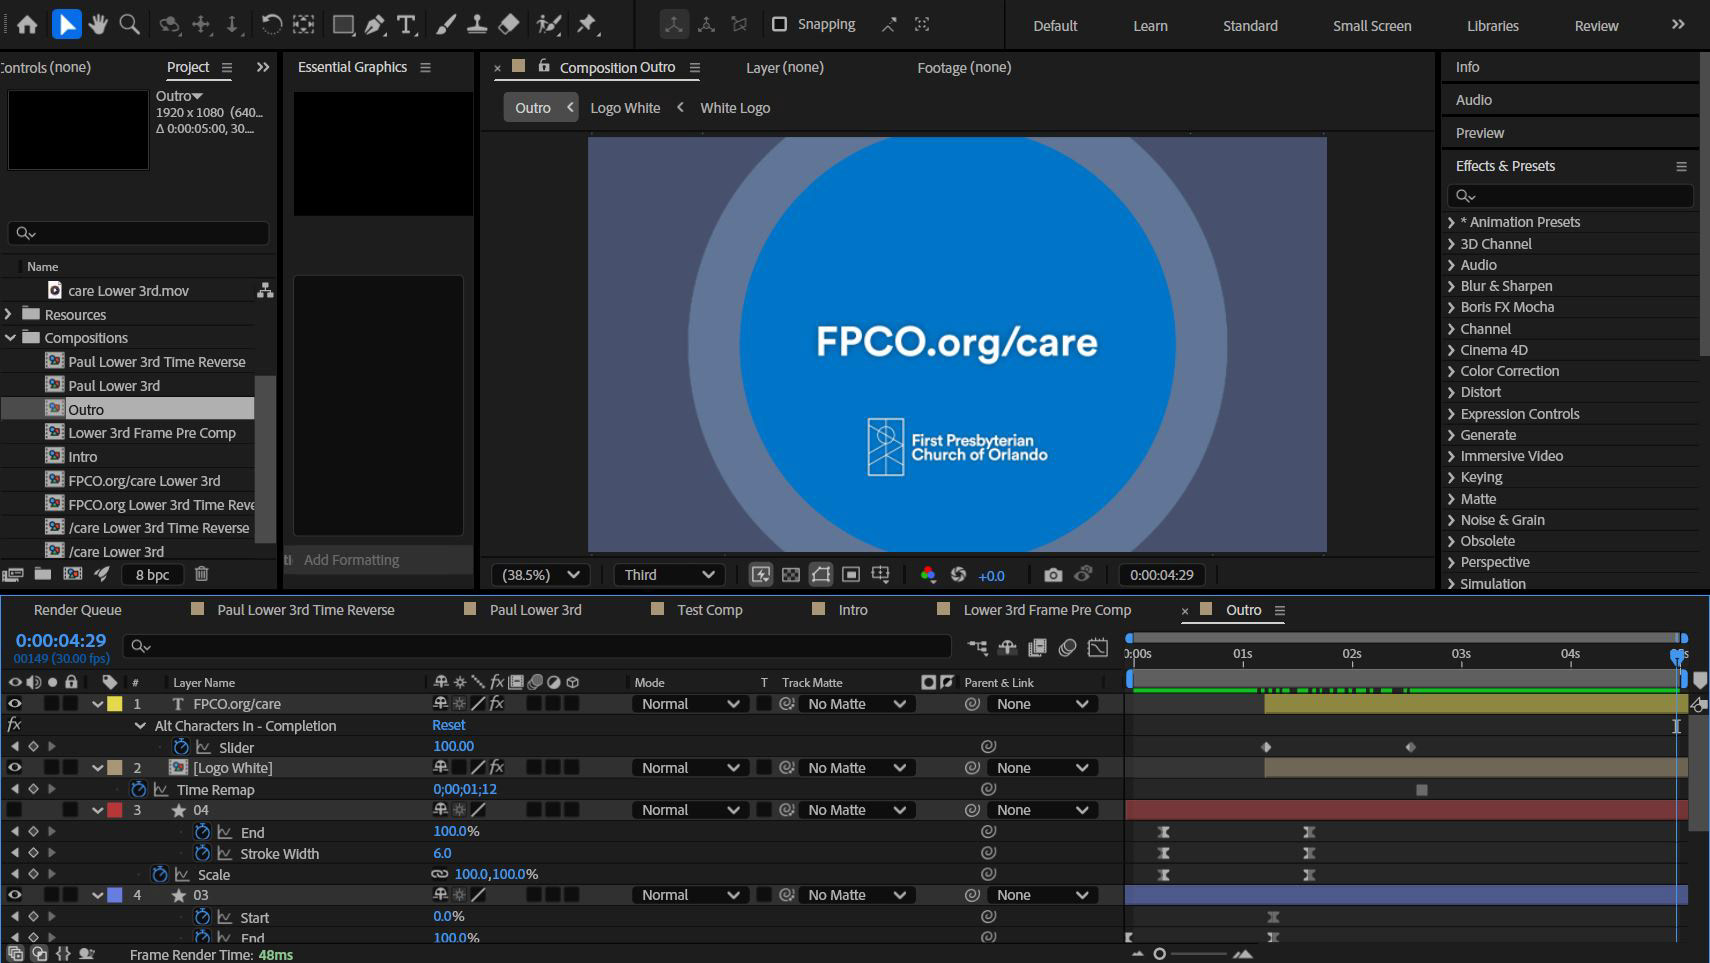The height and width of the screenshot is (963, 1710).
Task: Switch to the Learn workspace
Action: 1150,26
